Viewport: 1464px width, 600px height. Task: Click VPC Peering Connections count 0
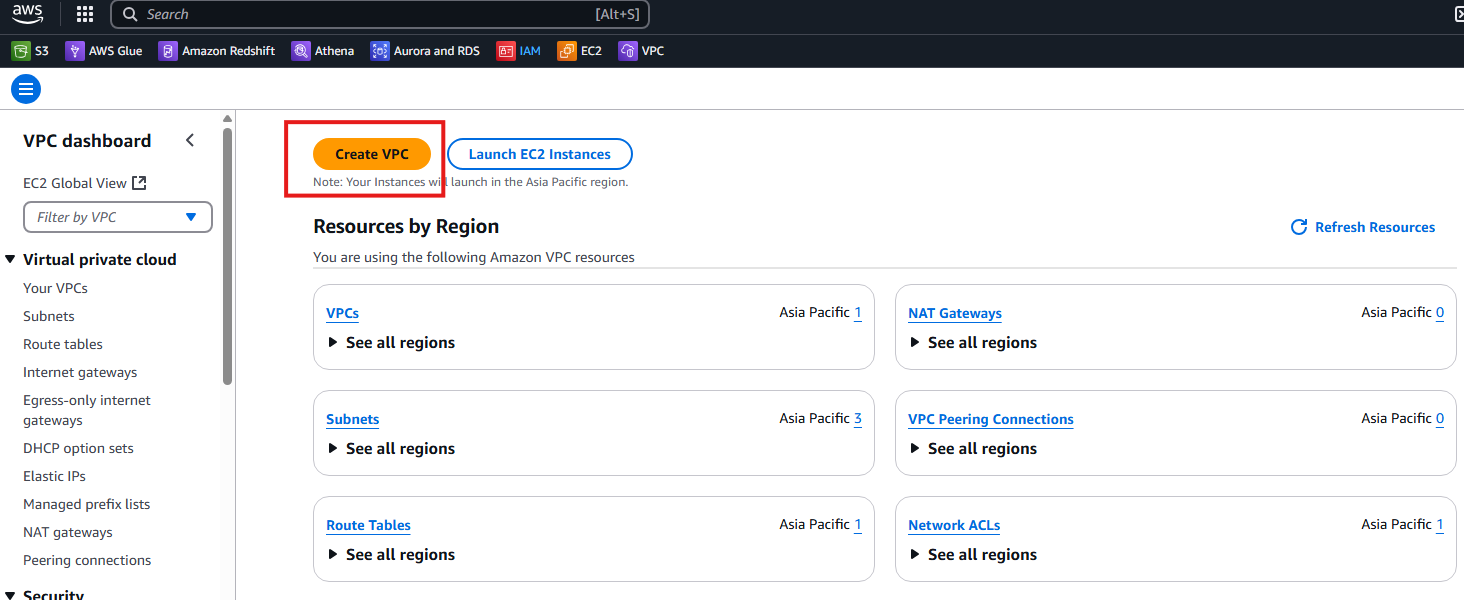(1440, 419)
